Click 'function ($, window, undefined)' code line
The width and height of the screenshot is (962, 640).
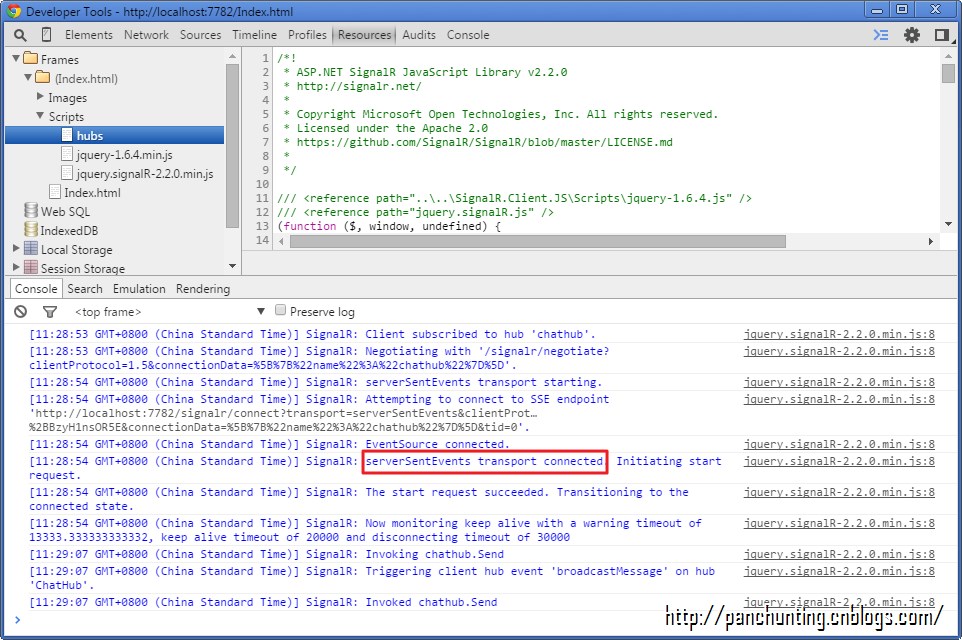click(389, 226)
